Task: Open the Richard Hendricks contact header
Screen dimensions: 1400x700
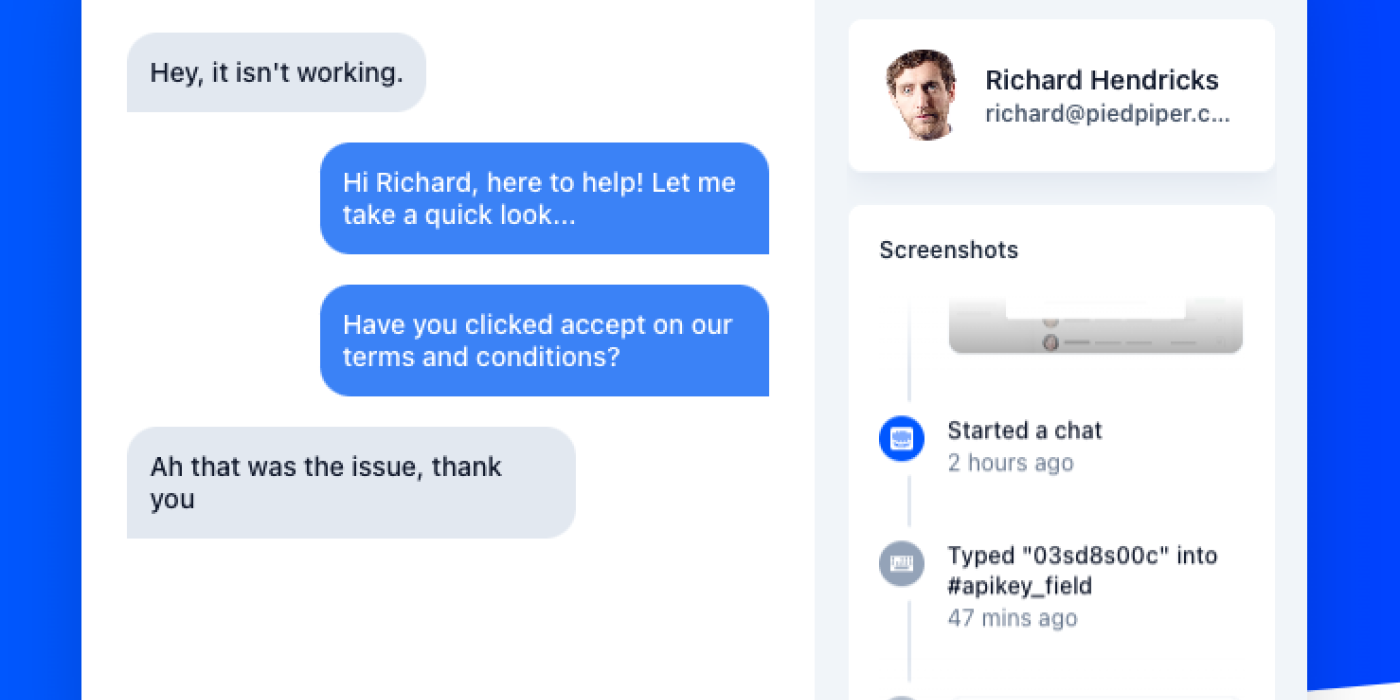Action: click(x=1102, y=80)
